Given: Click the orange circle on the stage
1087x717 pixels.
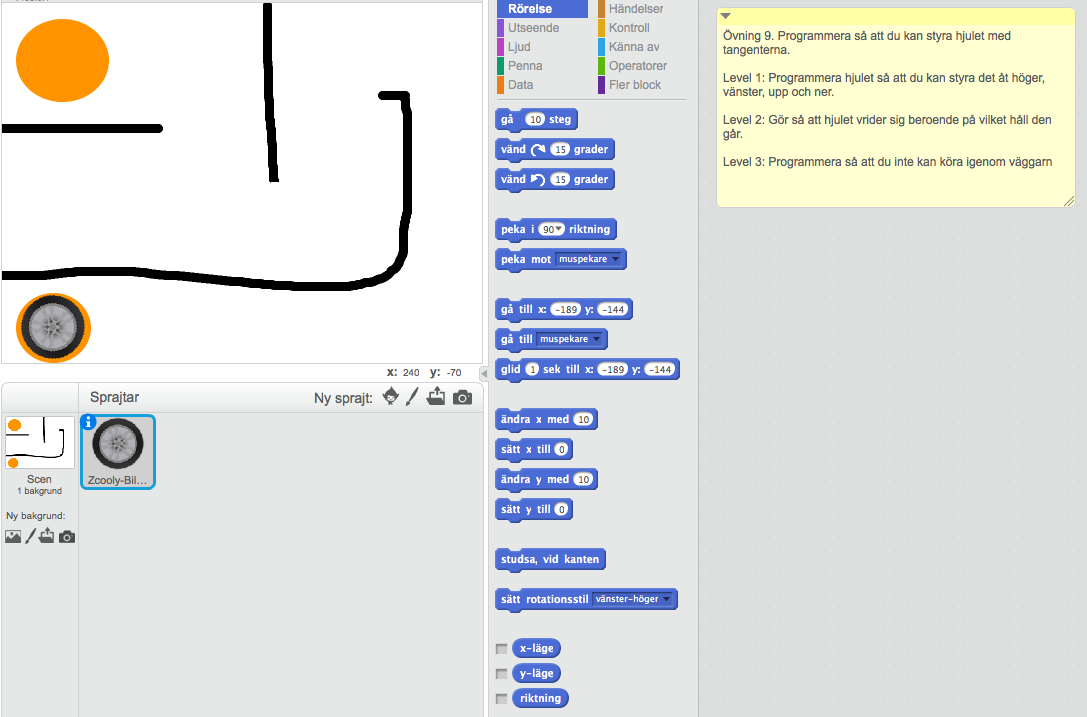Looking at the screenshot, I should coord(62,60).
